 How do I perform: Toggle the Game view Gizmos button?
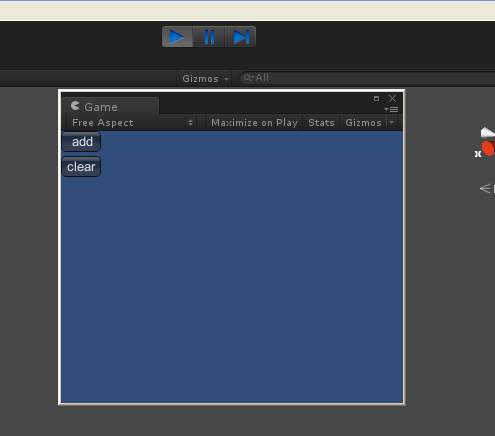[x=363, y=123]
